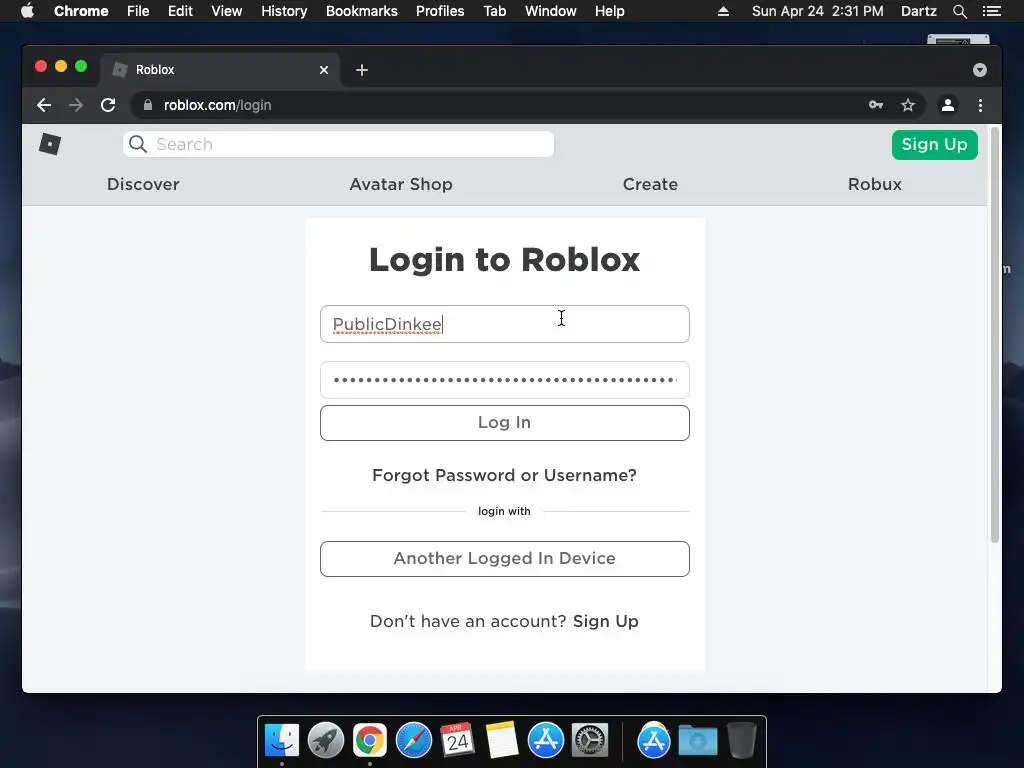
Task: Click the password field
Action: coord(505,380)
